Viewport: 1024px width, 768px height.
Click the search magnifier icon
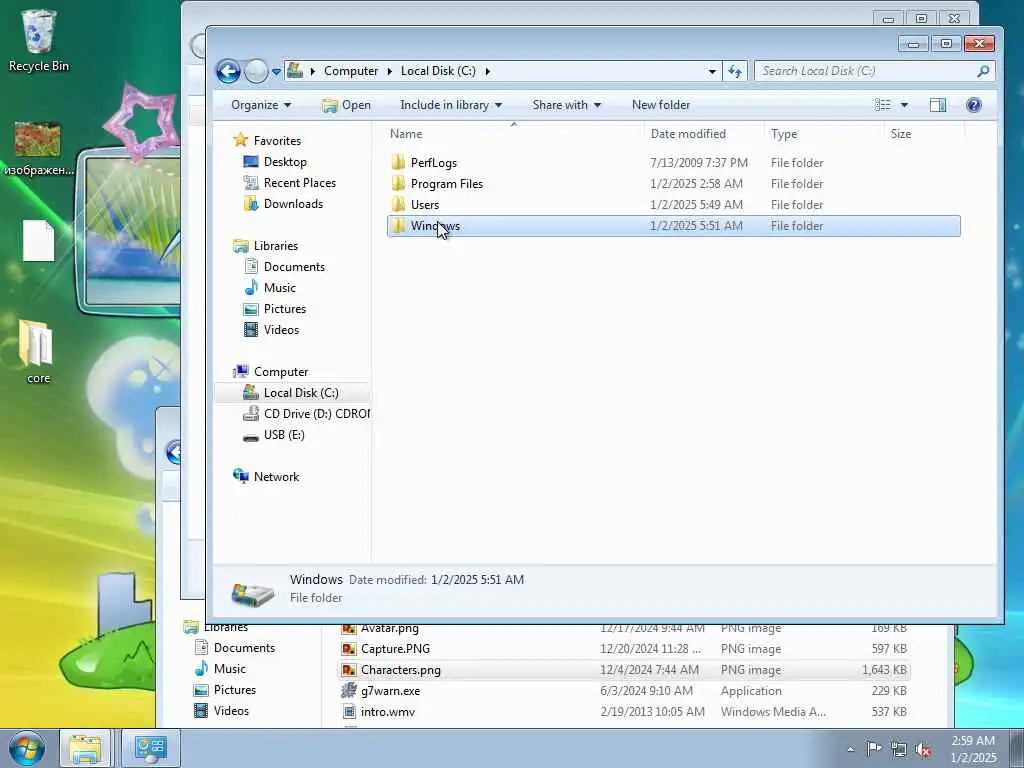(983, 71)
